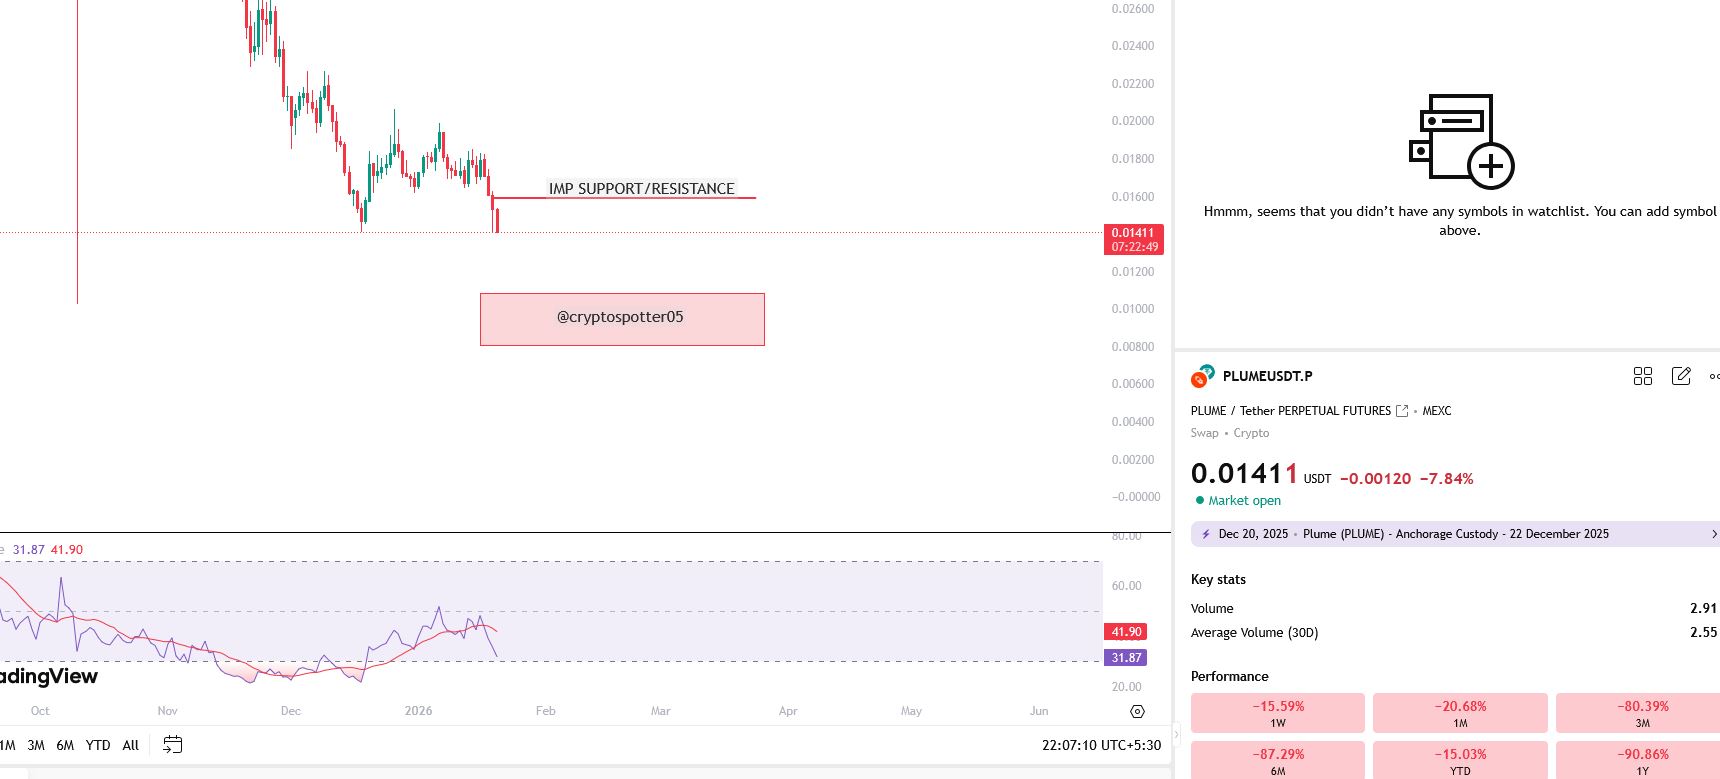The width and height of the screenshot is (1720, 779).
Task: Set chart range to 6M in bottom toolbar
Action: [x=65, y=745]
